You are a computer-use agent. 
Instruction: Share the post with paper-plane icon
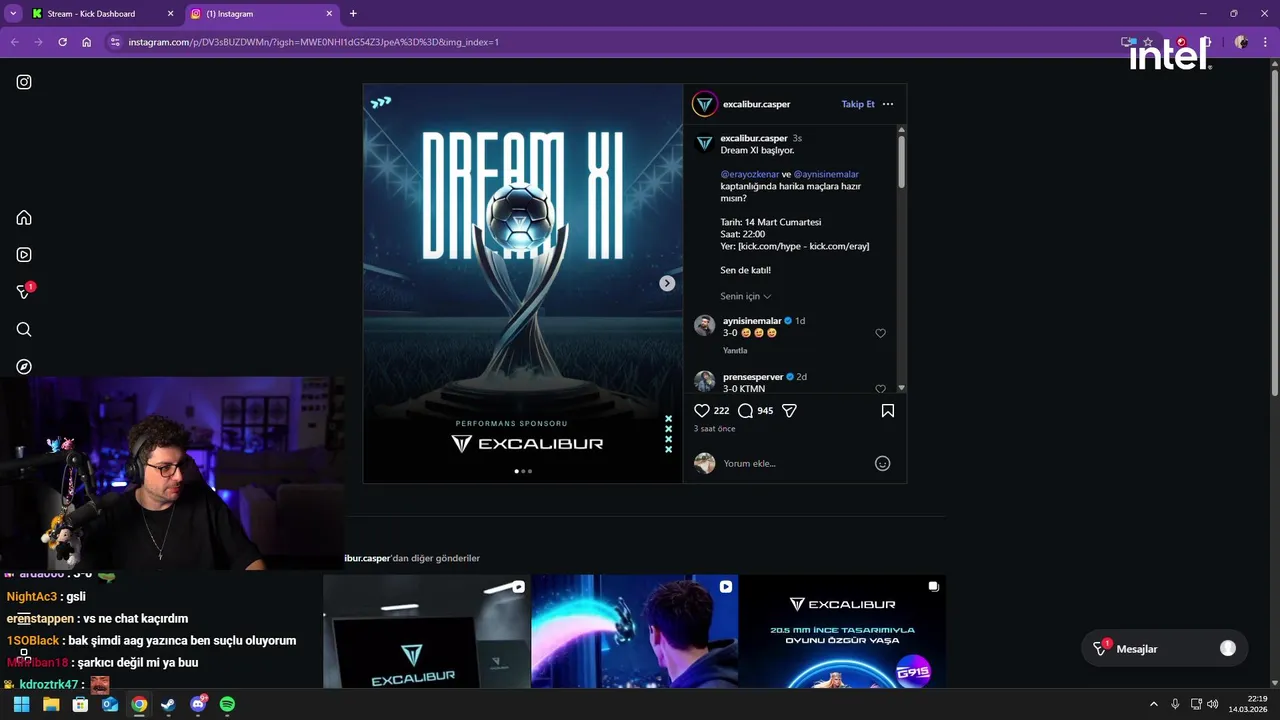789,410
